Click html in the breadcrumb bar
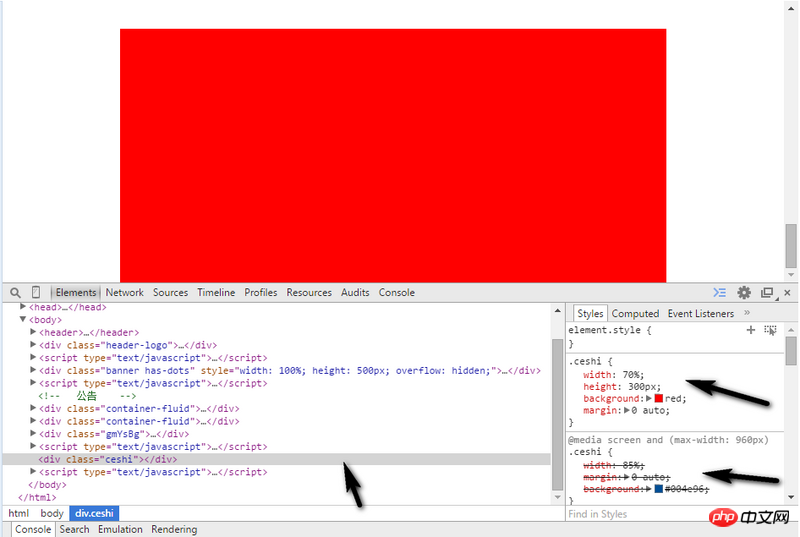Image resolution: width=800 pixels, height=537 pixels. (19, 513)
